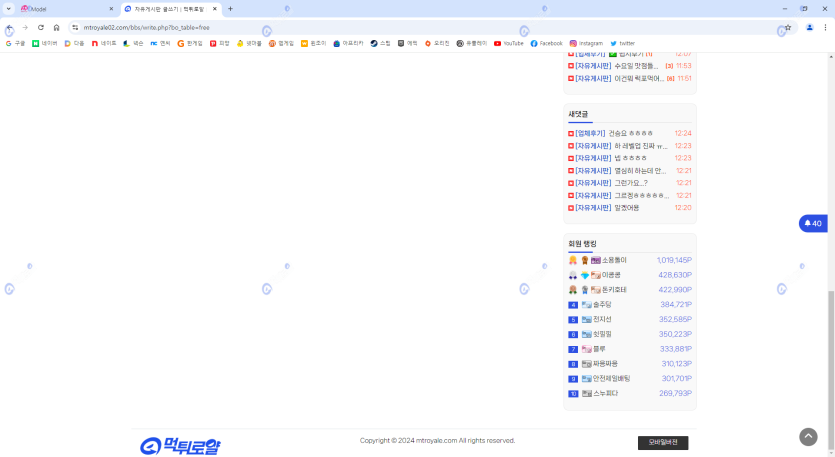Reload the page
This screenshot has height=457, width=835.
(41, 27)
